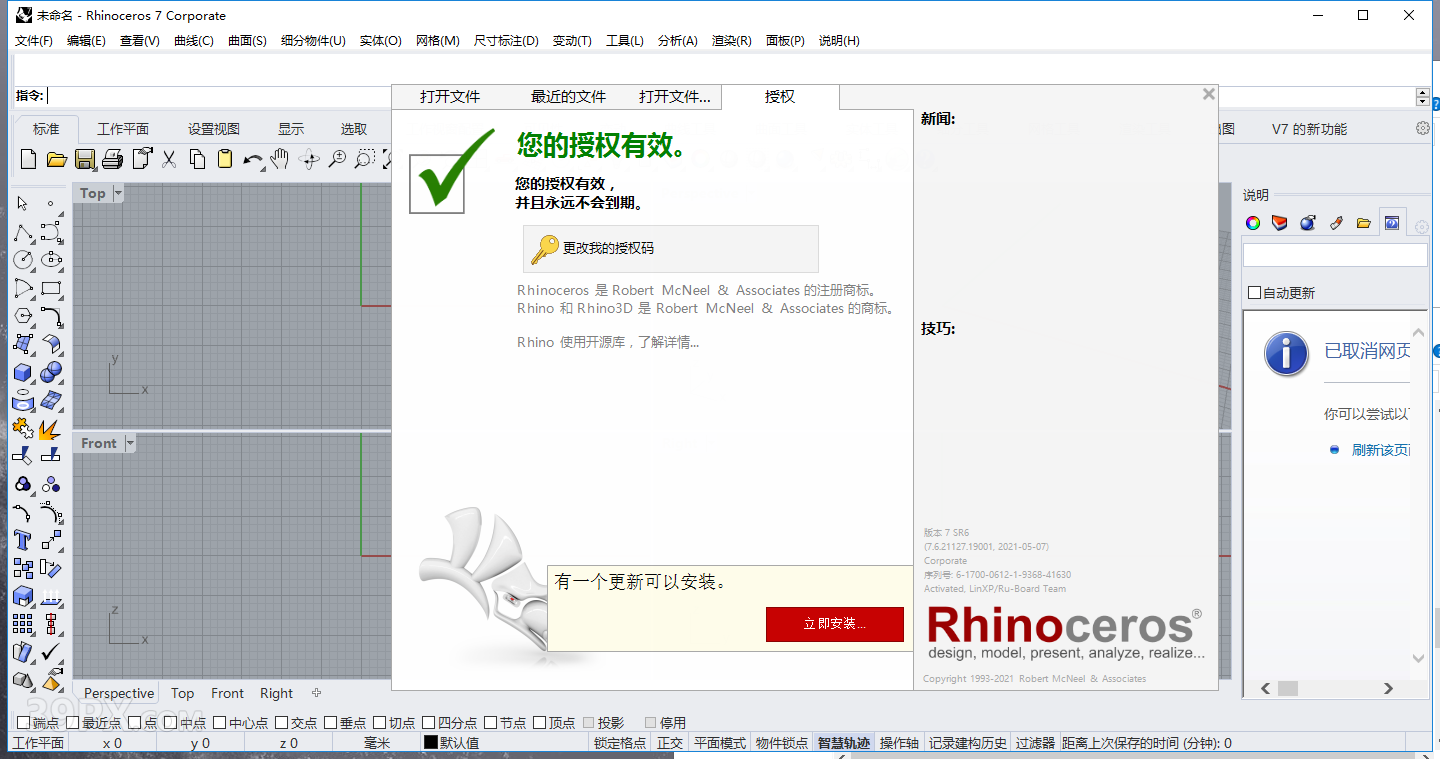Select the polyline drawing tool
Viewport: 1440px width, 759px height.
pyautogui.click(x=21, y=231)
